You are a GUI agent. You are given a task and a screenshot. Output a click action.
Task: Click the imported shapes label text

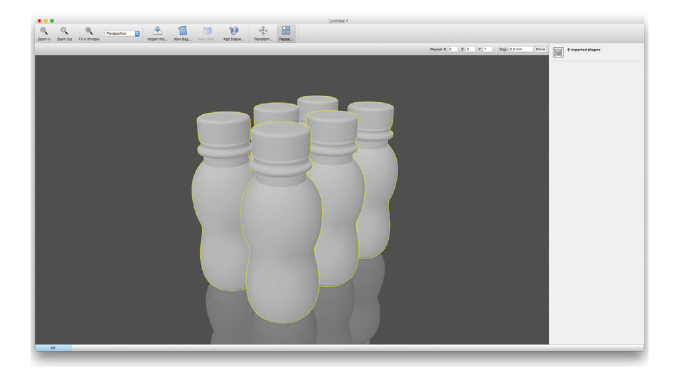point(584,50)
